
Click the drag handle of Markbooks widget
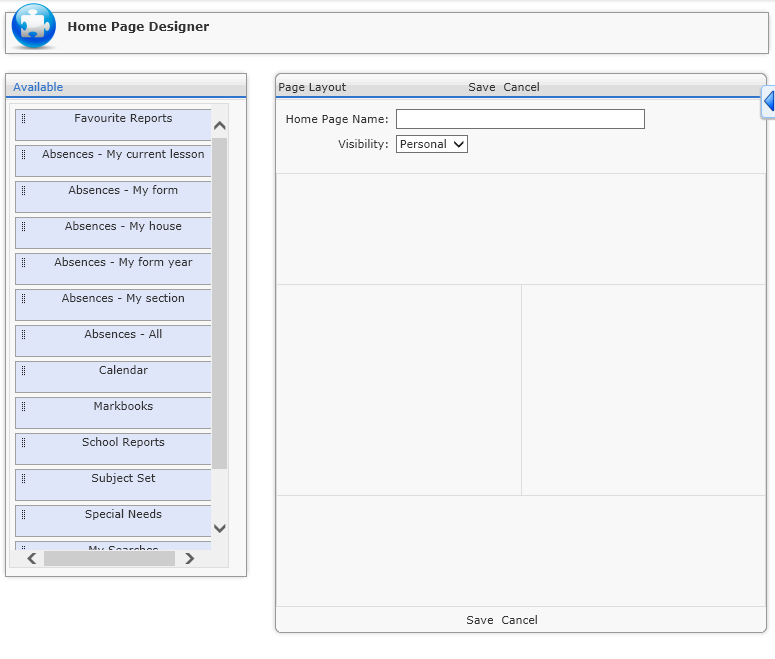[23, 407]
